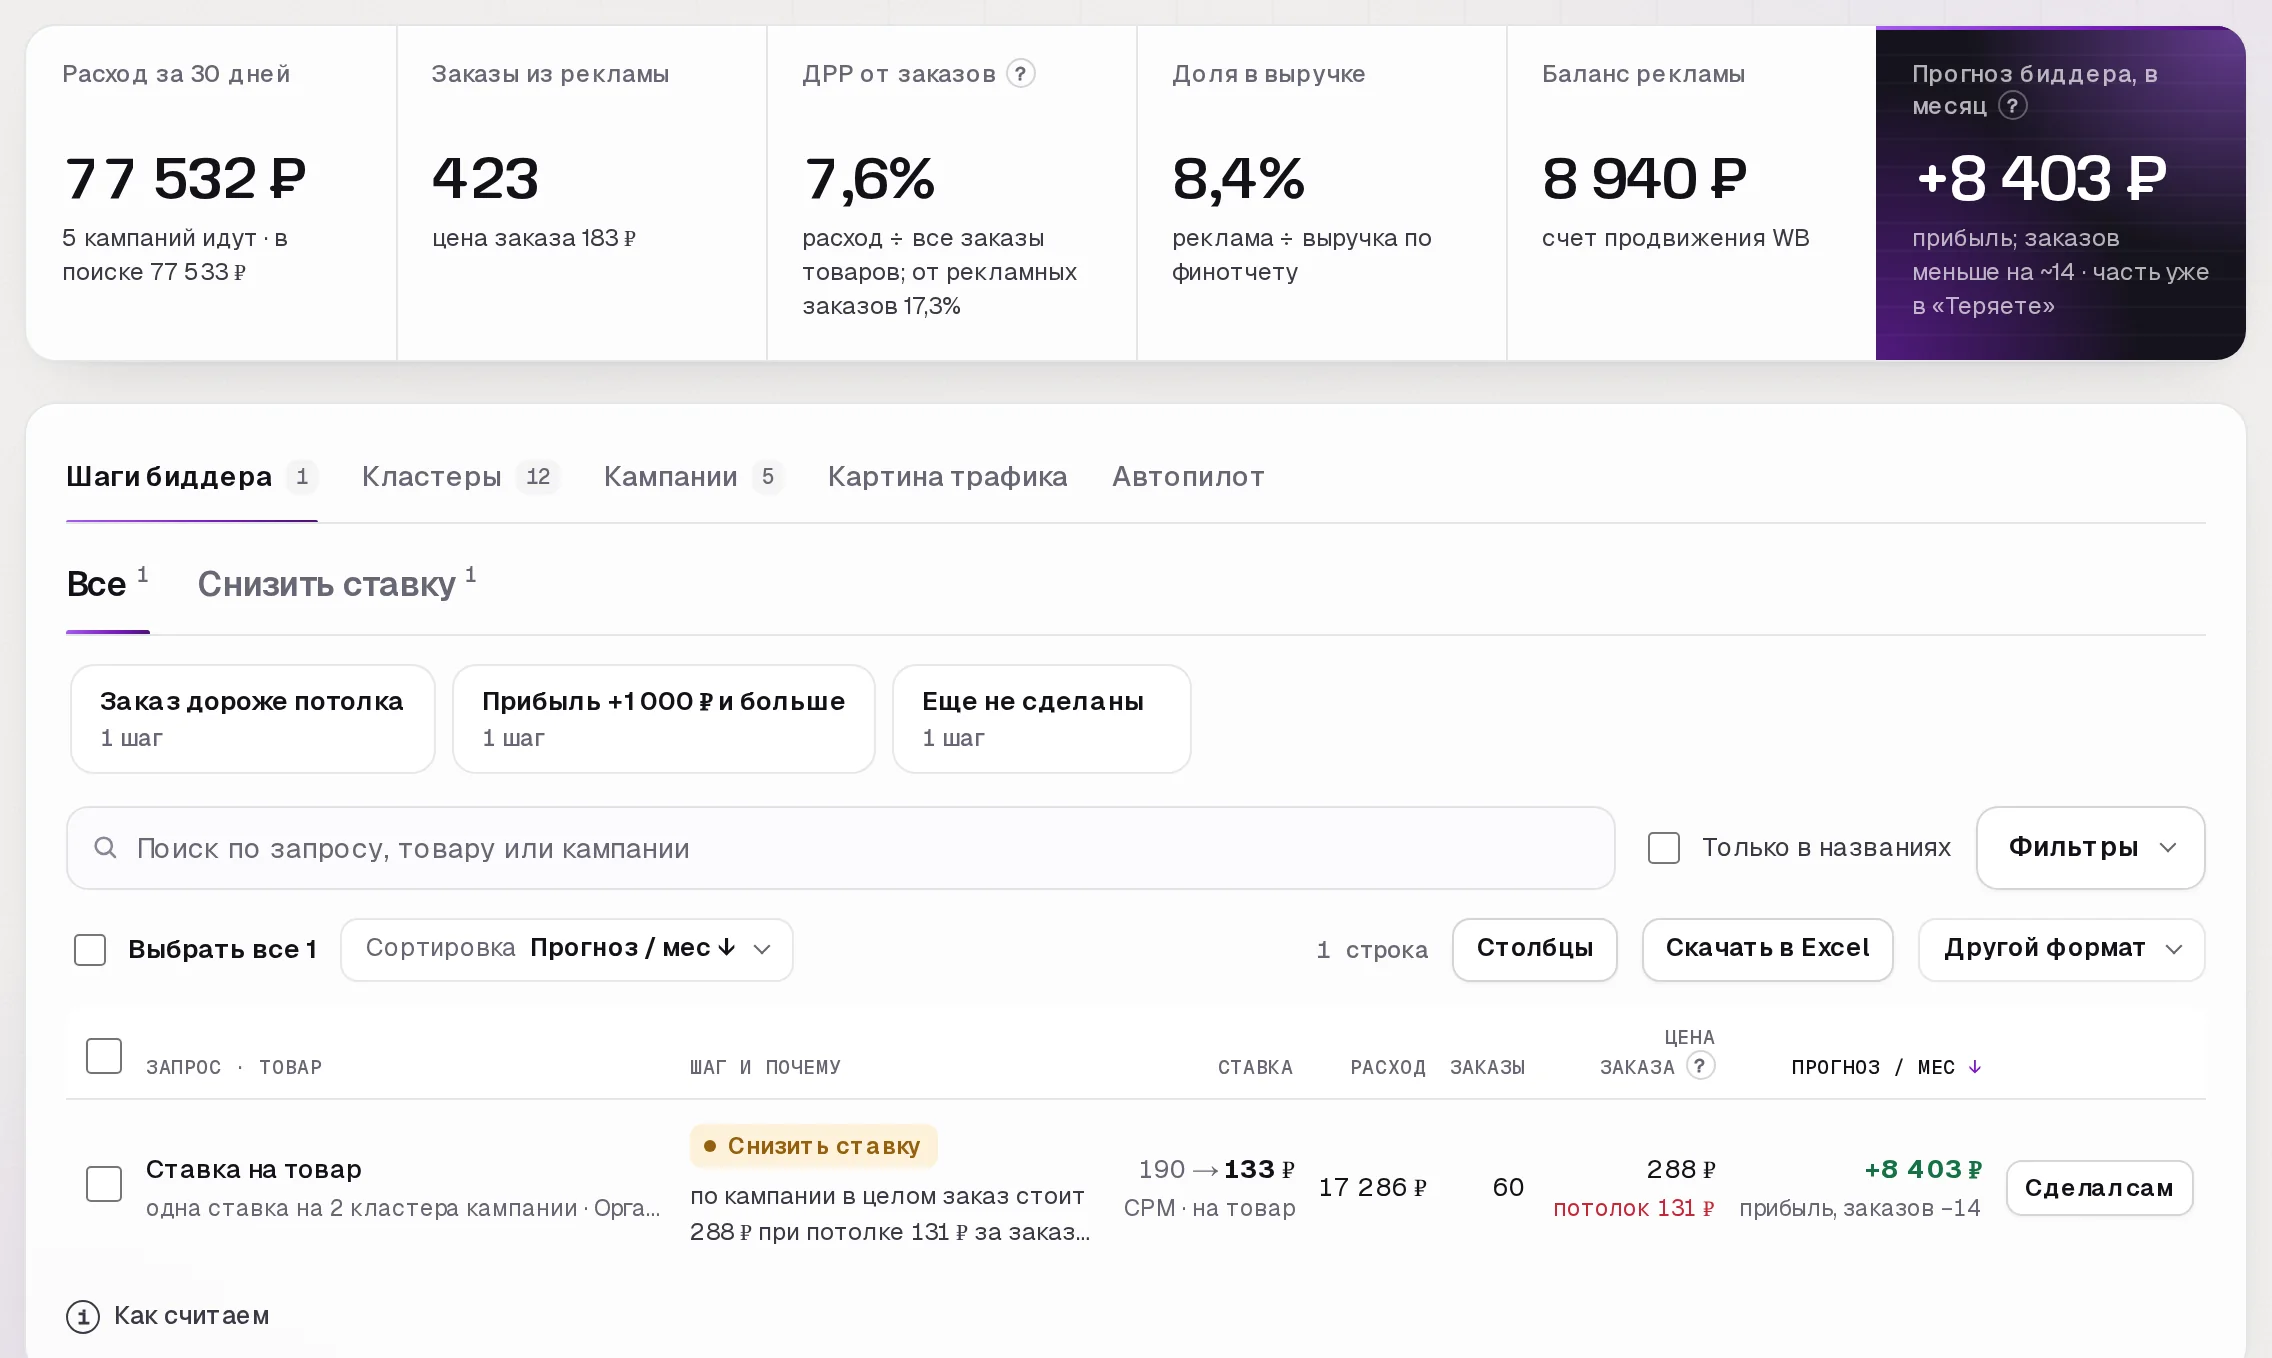Click the Сделал сам button
2272x1358 pixels.
tap(2099, 1188)
